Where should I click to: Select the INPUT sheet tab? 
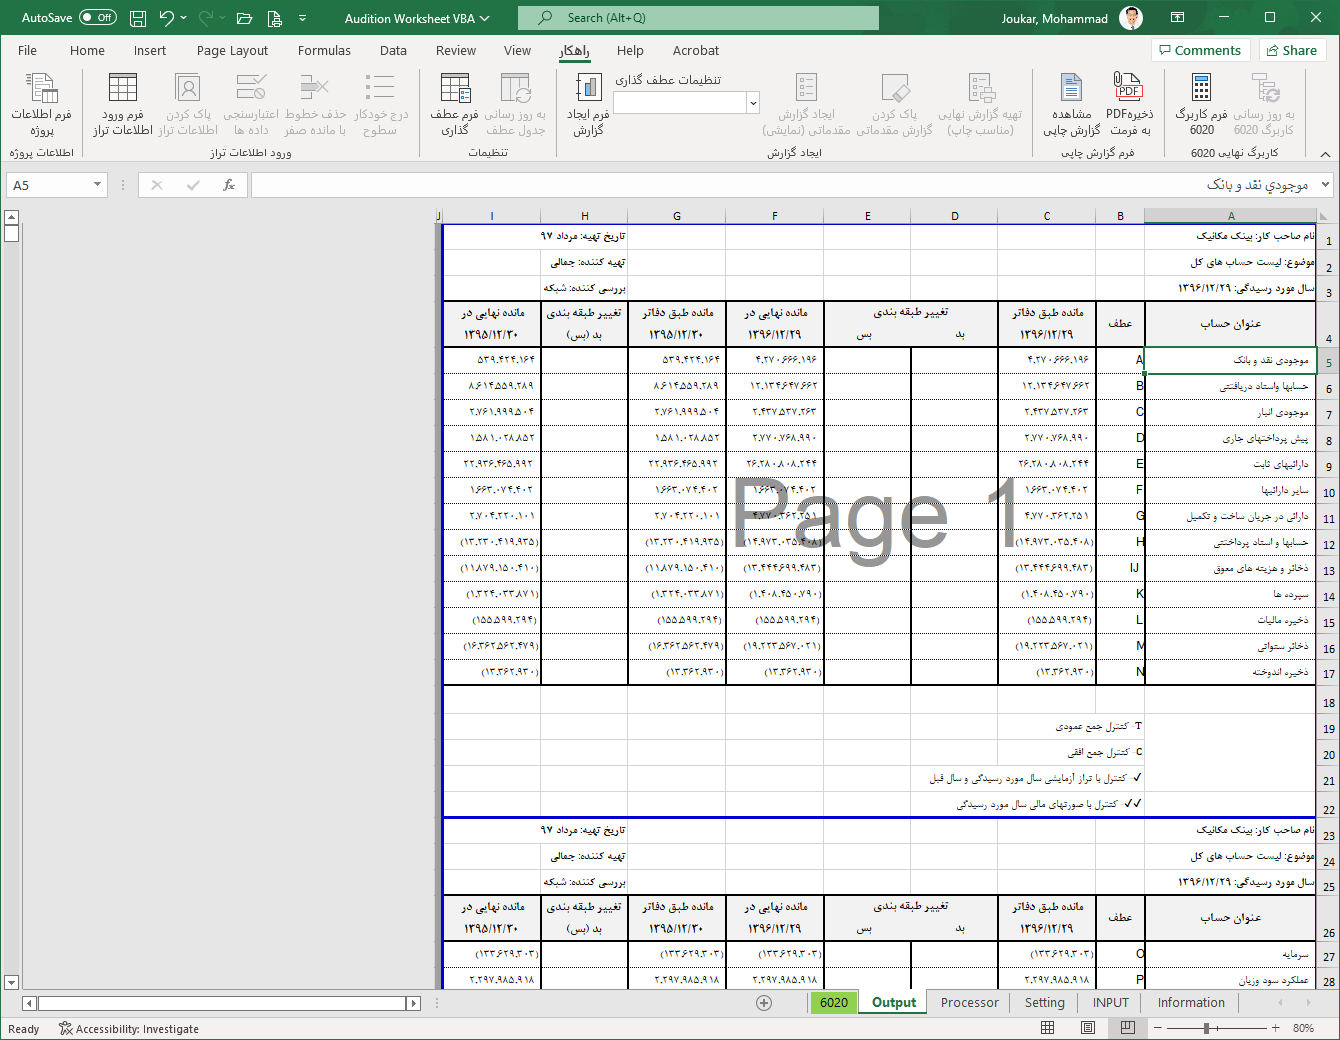tap(1110, 1003)
